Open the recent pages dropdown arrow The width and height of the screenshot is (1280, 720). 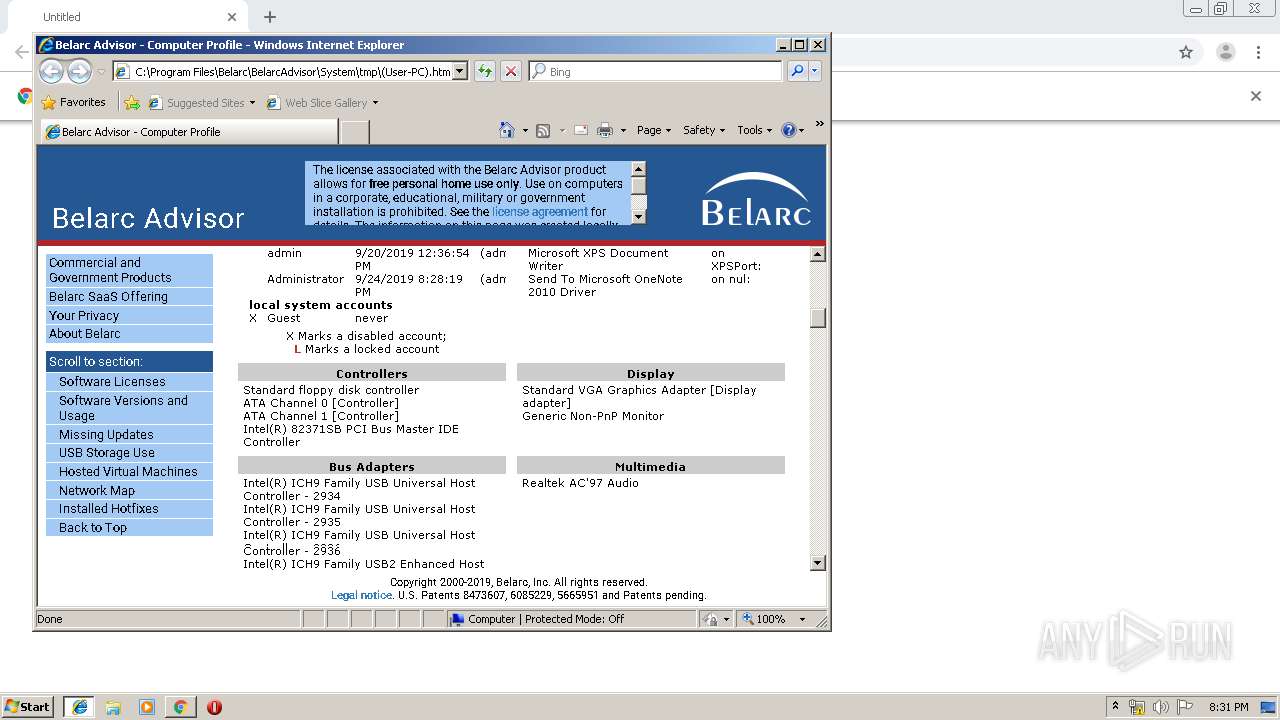(x=101, y=72)
